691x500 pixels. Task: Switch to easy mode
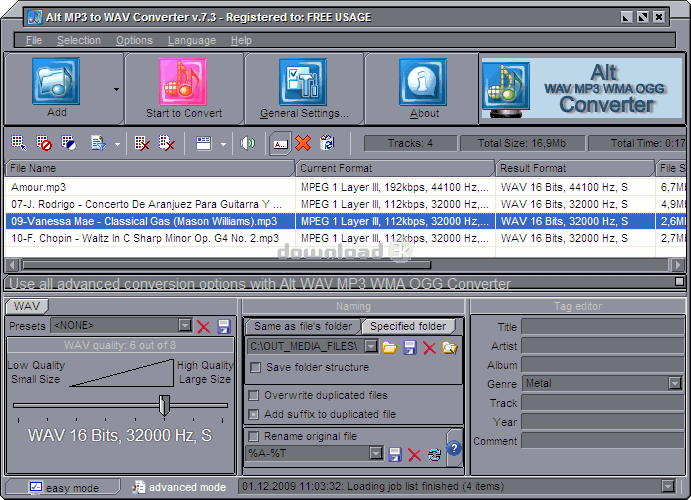(63, 487)
